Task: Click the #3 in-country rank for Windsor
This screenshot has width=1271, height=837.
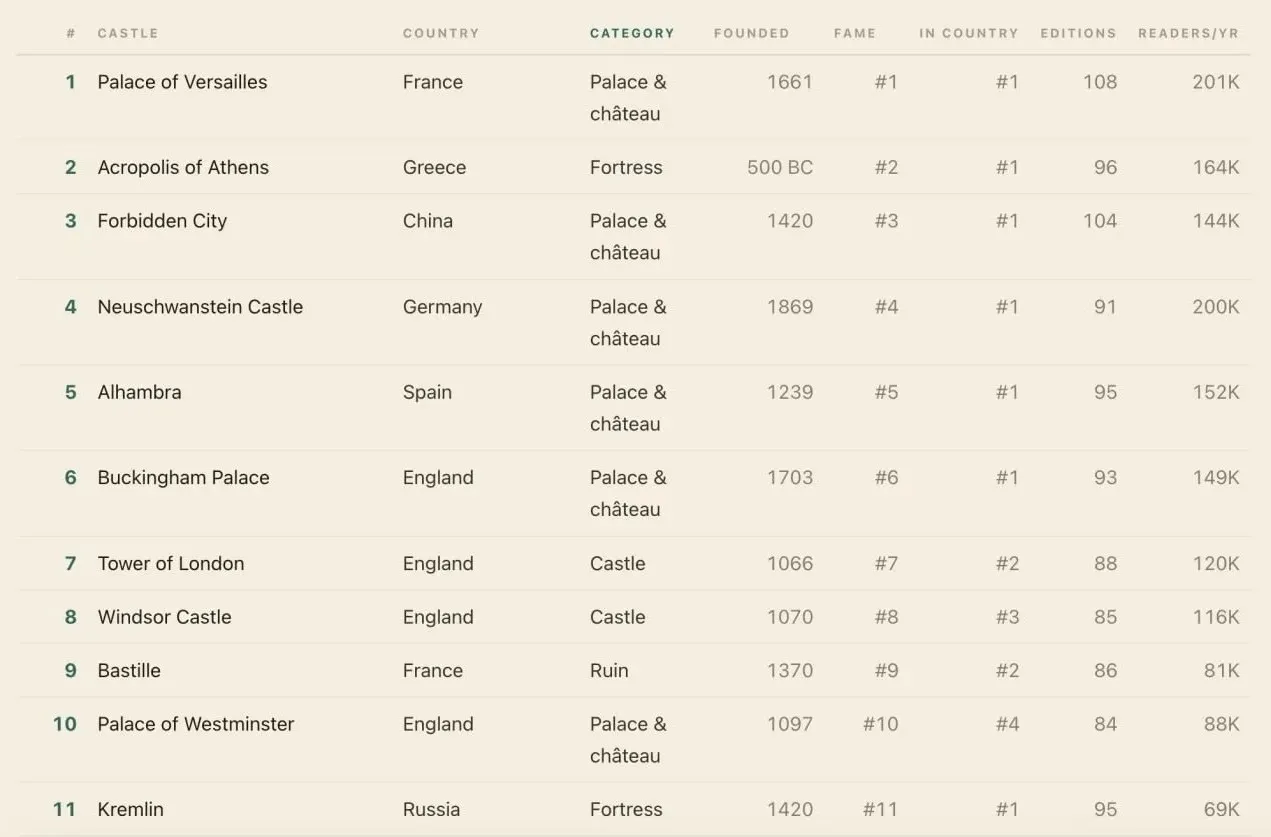Action: [1007, 617]
